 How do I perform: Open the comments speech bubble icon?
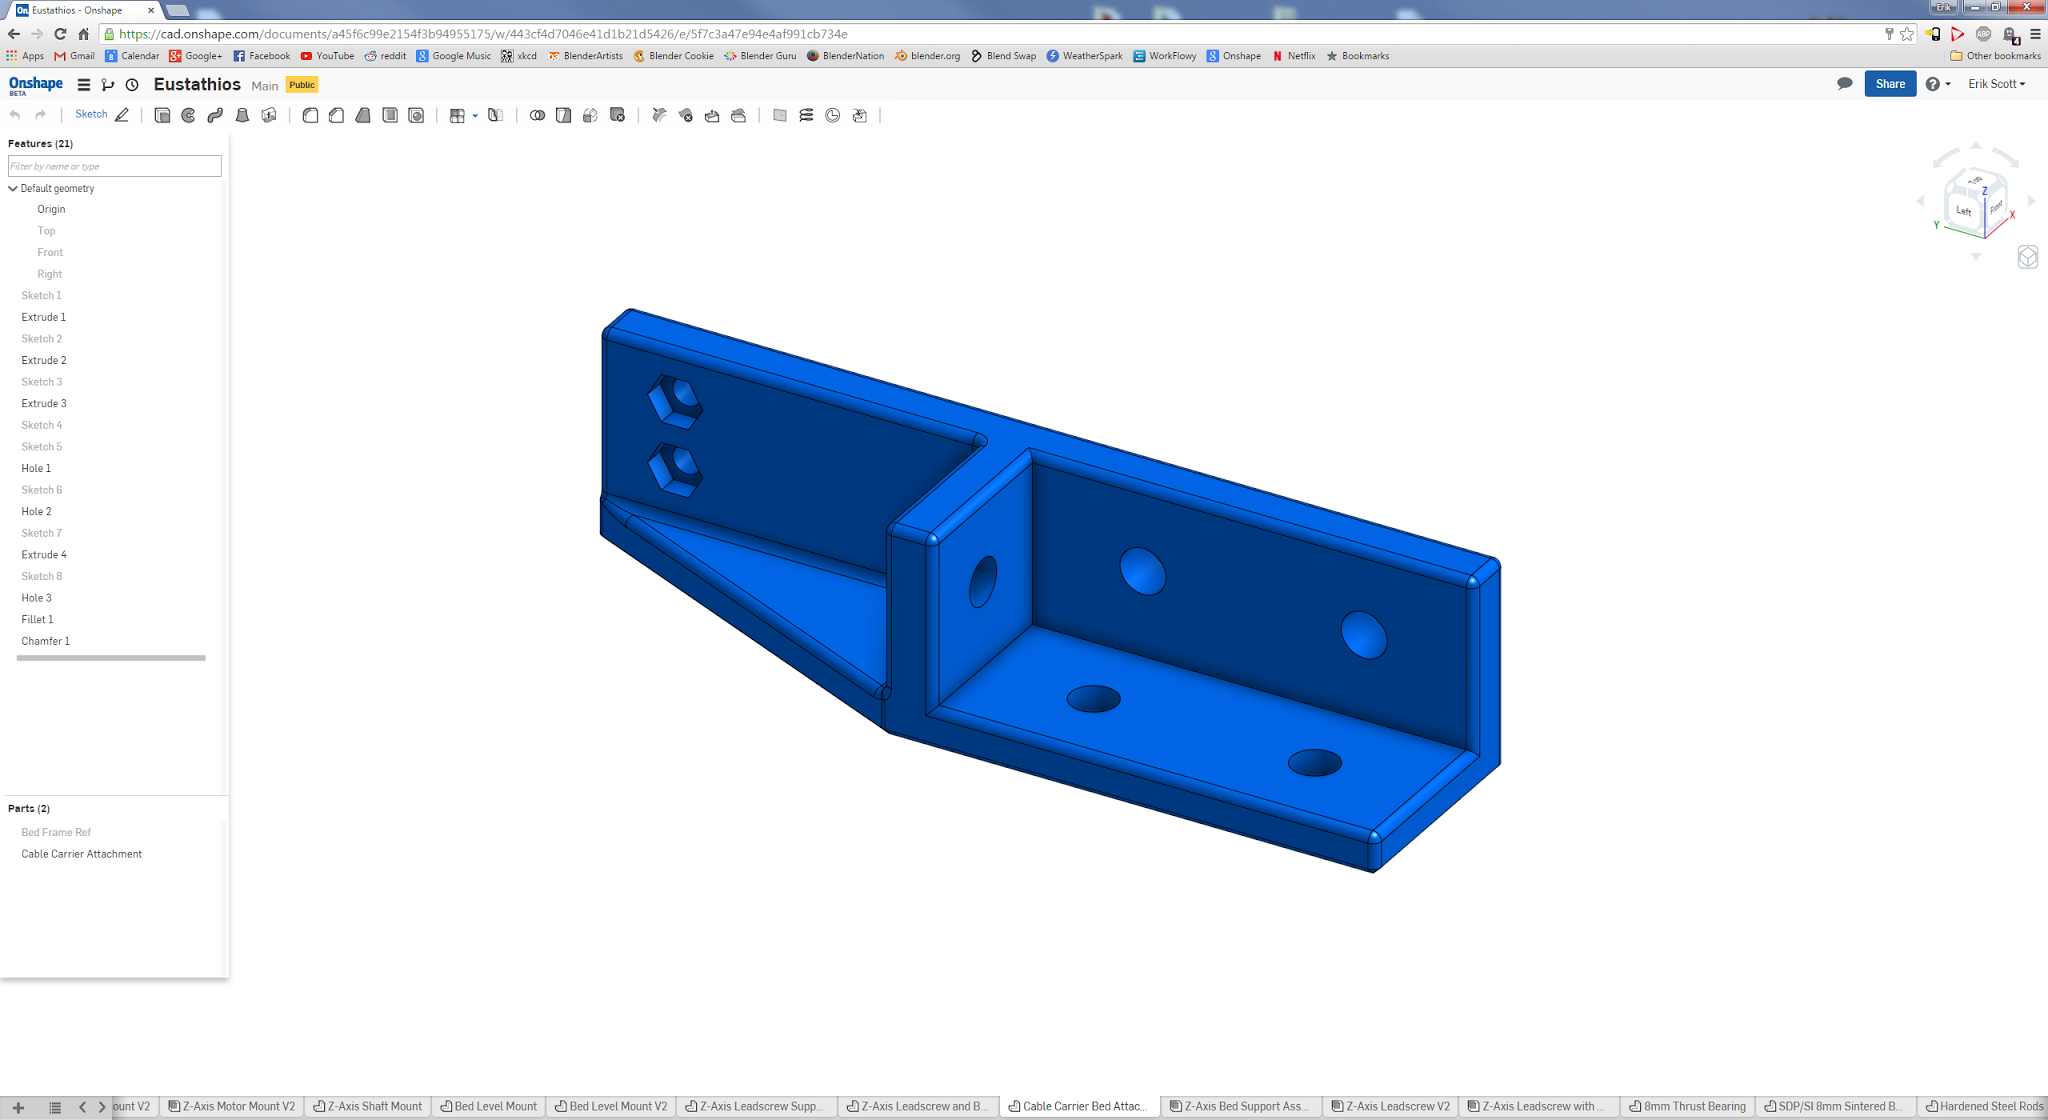[1844, 84]
